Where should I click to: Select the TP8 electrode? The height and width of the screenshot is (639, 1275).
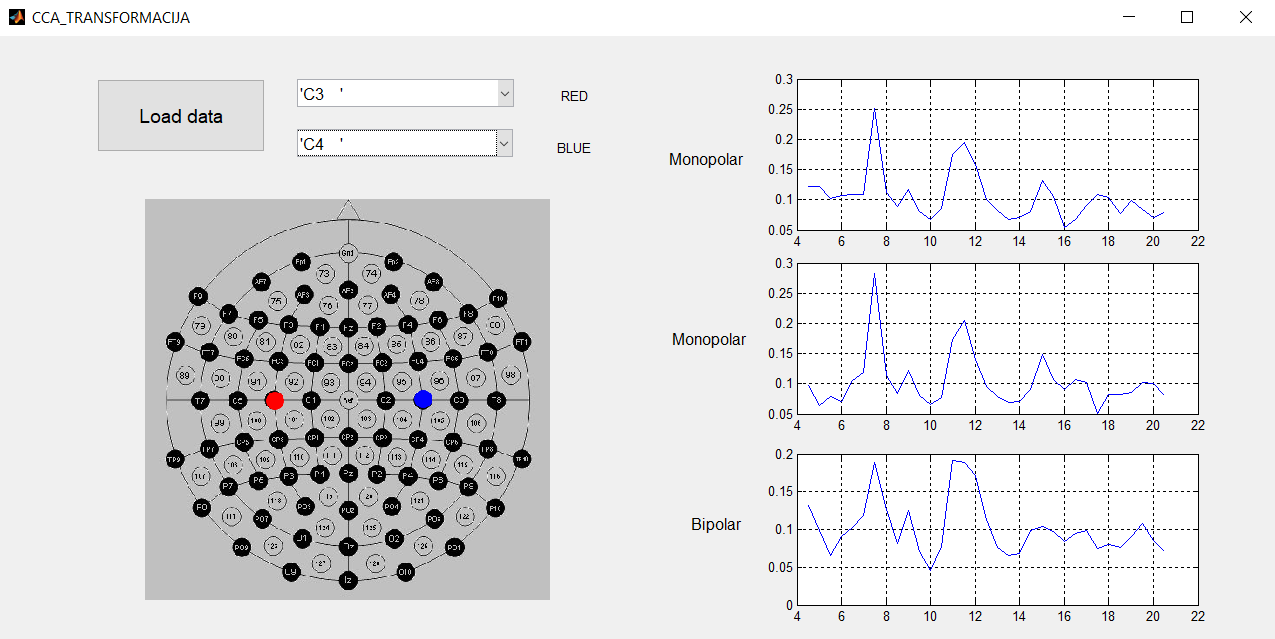click(488, 451)
